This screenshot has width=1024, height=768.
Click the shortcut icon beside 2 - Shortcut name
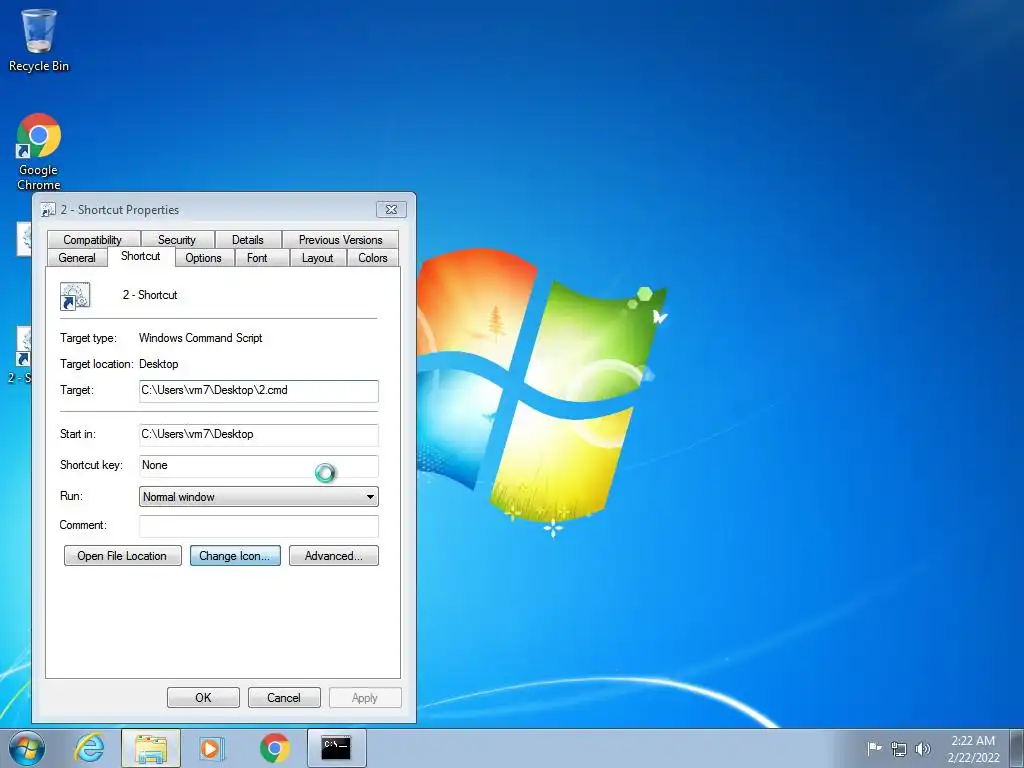[x=75, y=296]
